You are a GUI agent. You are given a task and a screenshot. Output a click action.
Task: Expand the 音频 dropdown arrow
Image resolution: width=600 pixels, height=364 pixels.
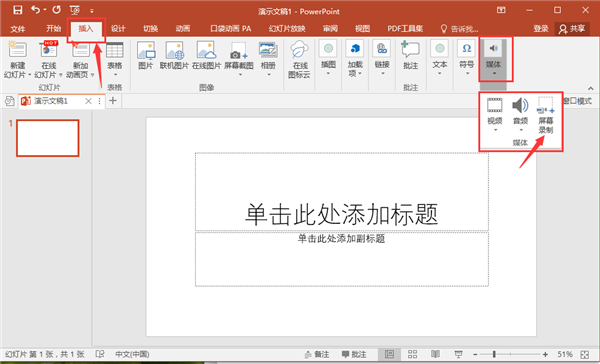(x=521, y=130)
